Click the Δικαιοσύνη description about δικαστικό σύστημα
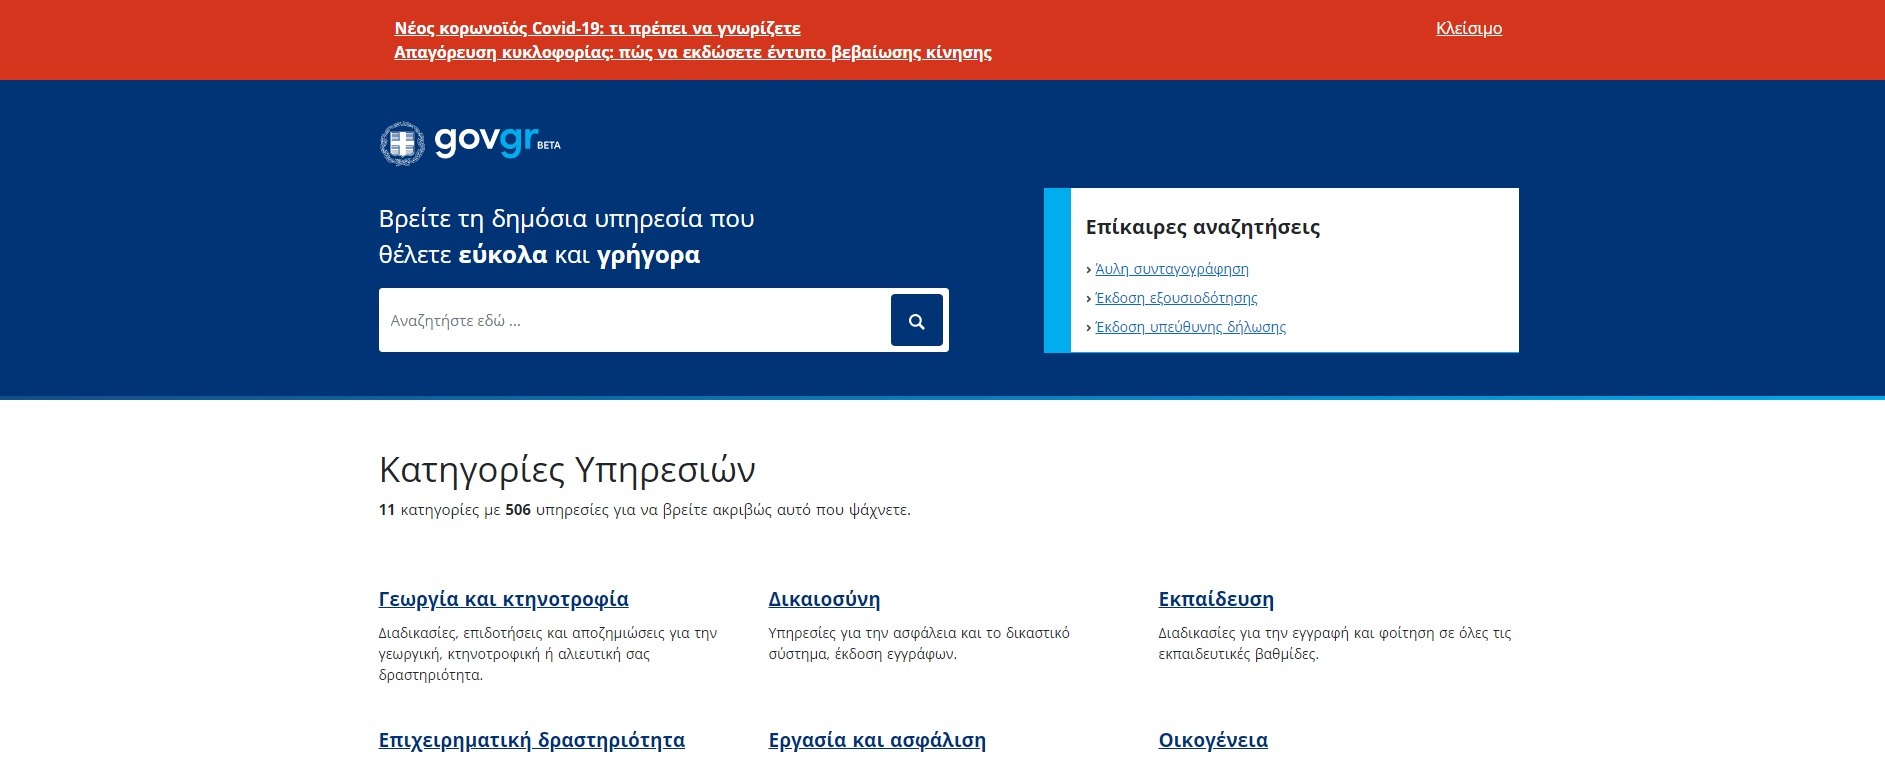The height and width of the screenshot is (761, 1885). (x=918, y=643)
